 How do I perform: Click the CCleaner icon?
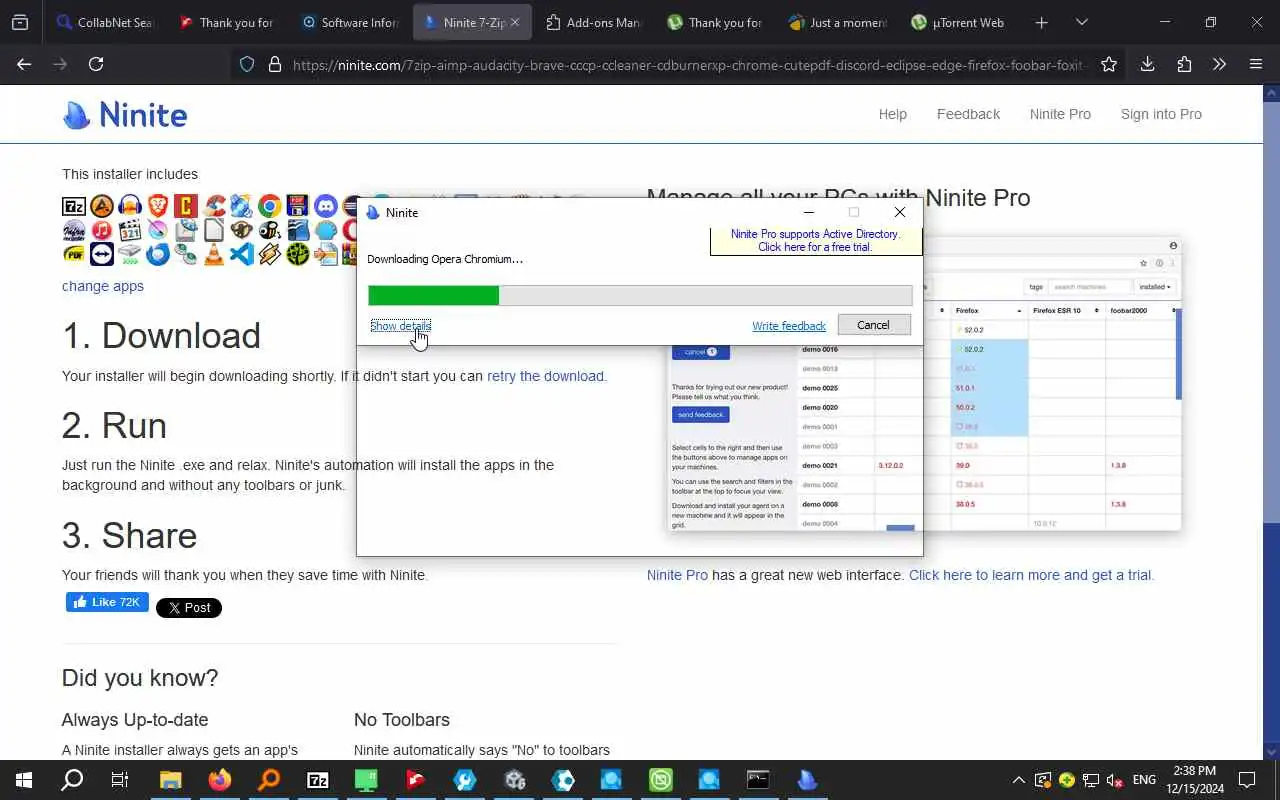tap(214, 207)
